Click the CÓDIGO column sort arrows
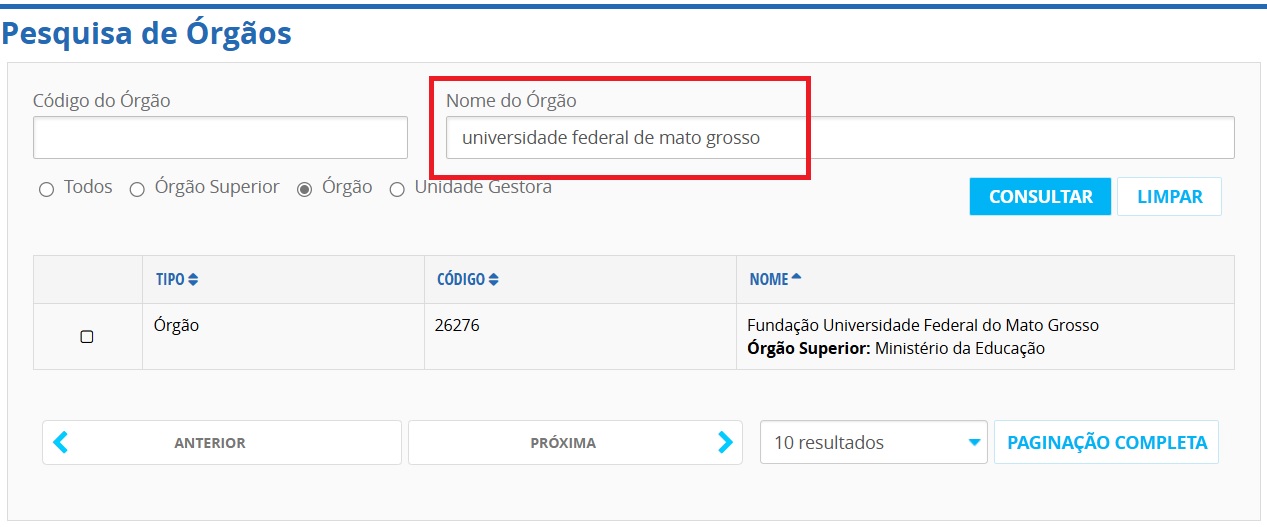This screenshot has width=1267, height=527. pos(494,280)
